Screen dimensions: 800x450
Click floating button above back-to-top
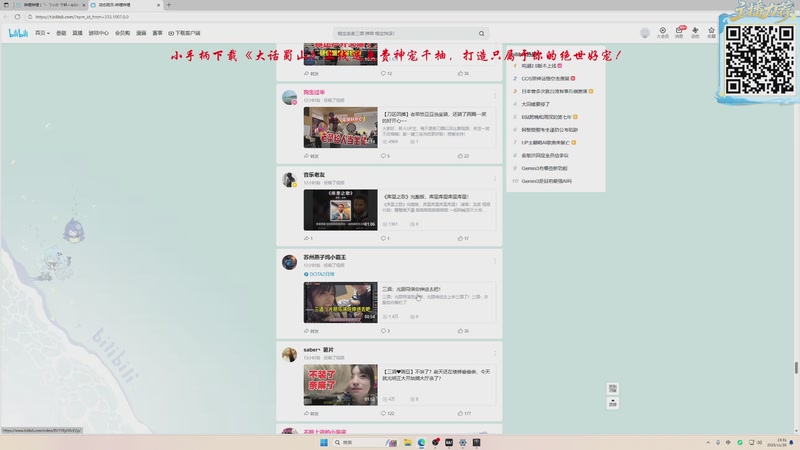click(613, 388)
